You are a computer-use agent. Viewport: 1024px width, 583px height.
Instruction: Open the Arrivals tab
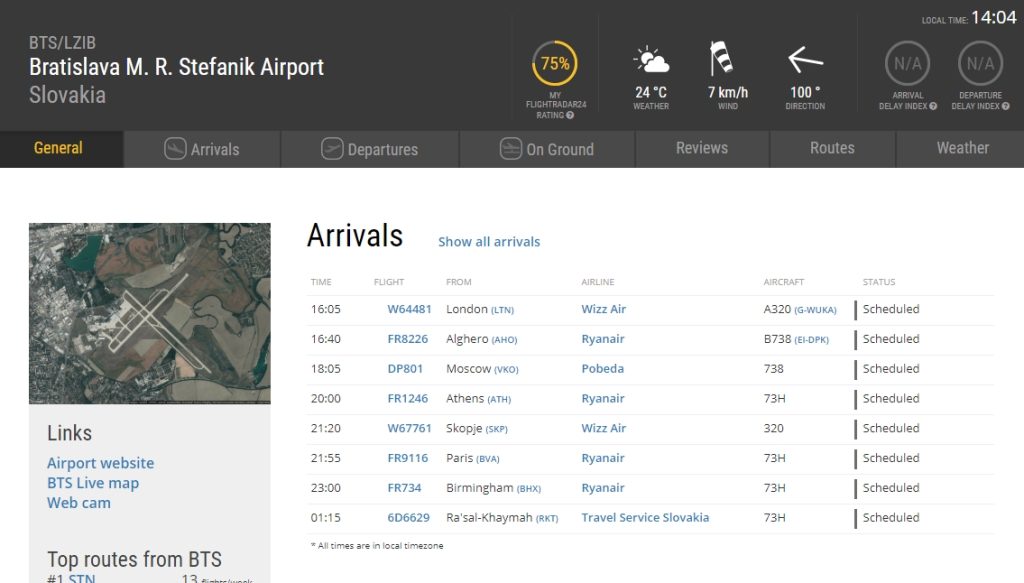point(202,149)
